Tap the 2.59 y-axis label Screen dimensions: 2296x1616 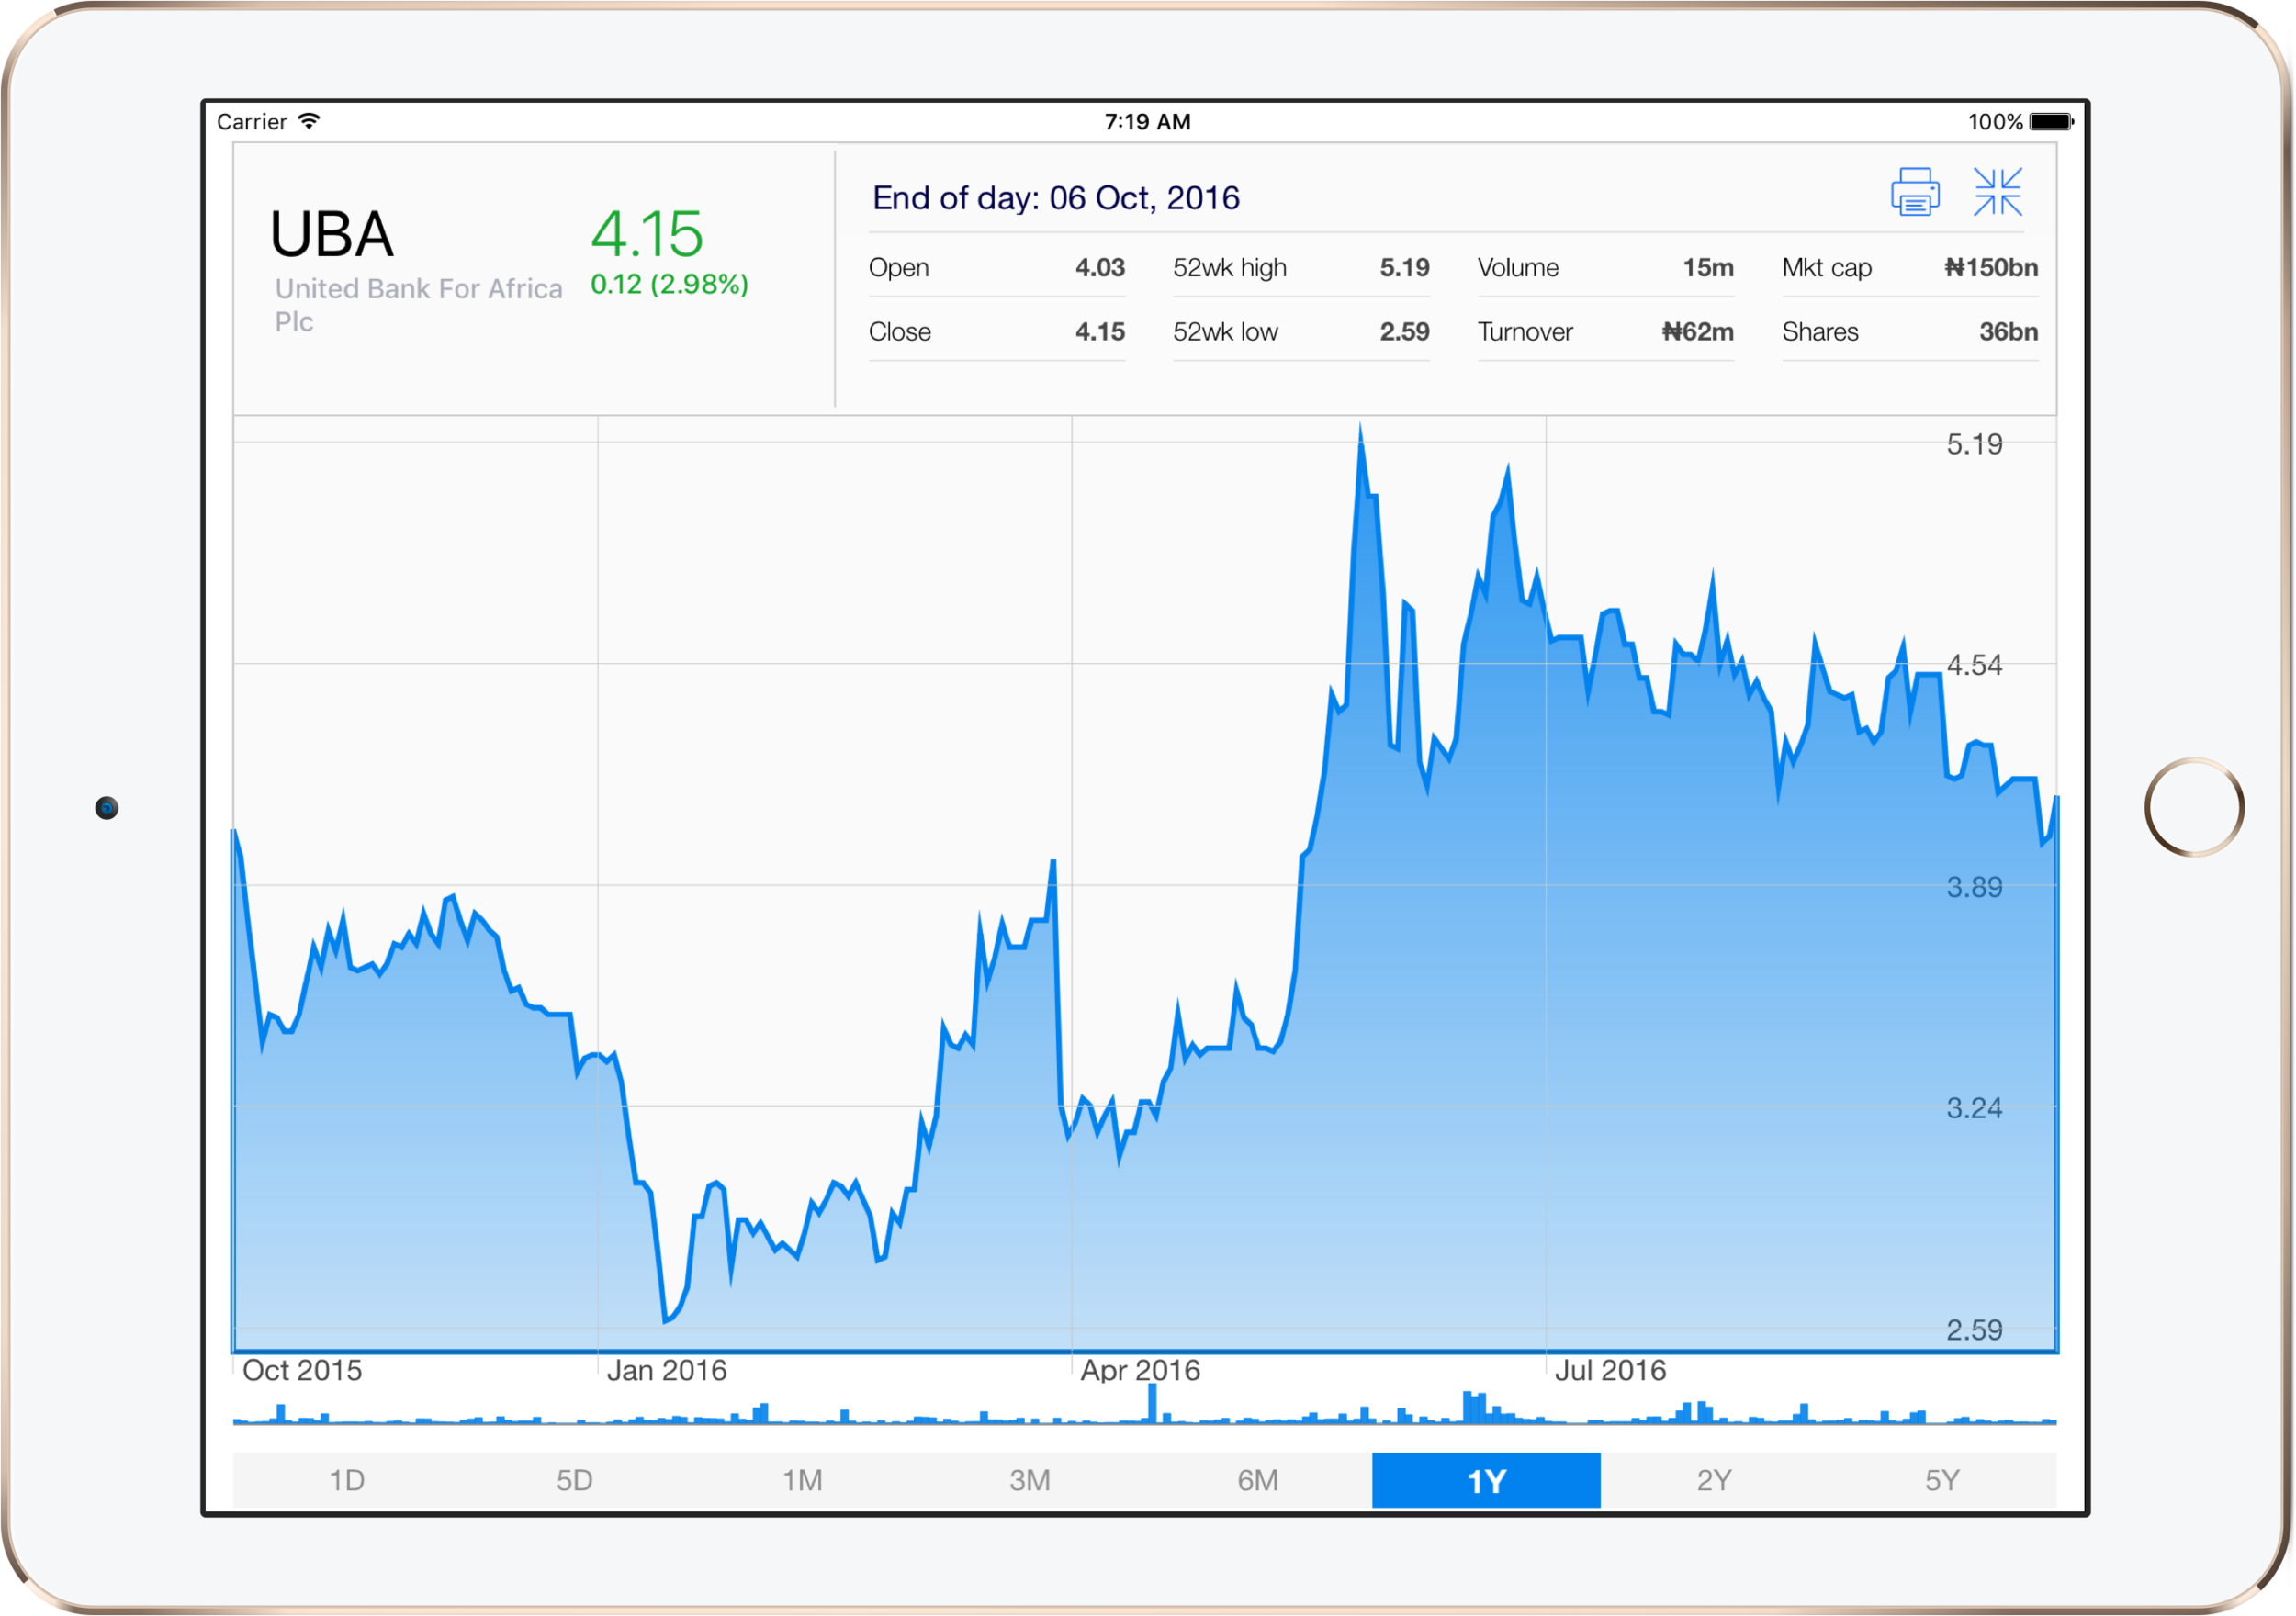[1974, 1331]
